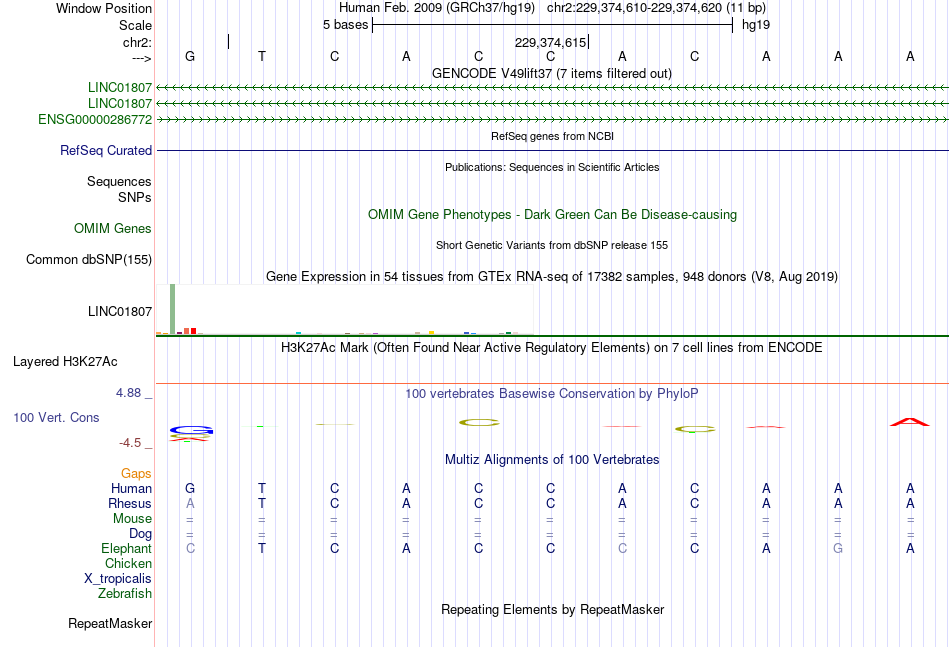Click the 4.88 upper PhyloP scale value

(128, 393)
